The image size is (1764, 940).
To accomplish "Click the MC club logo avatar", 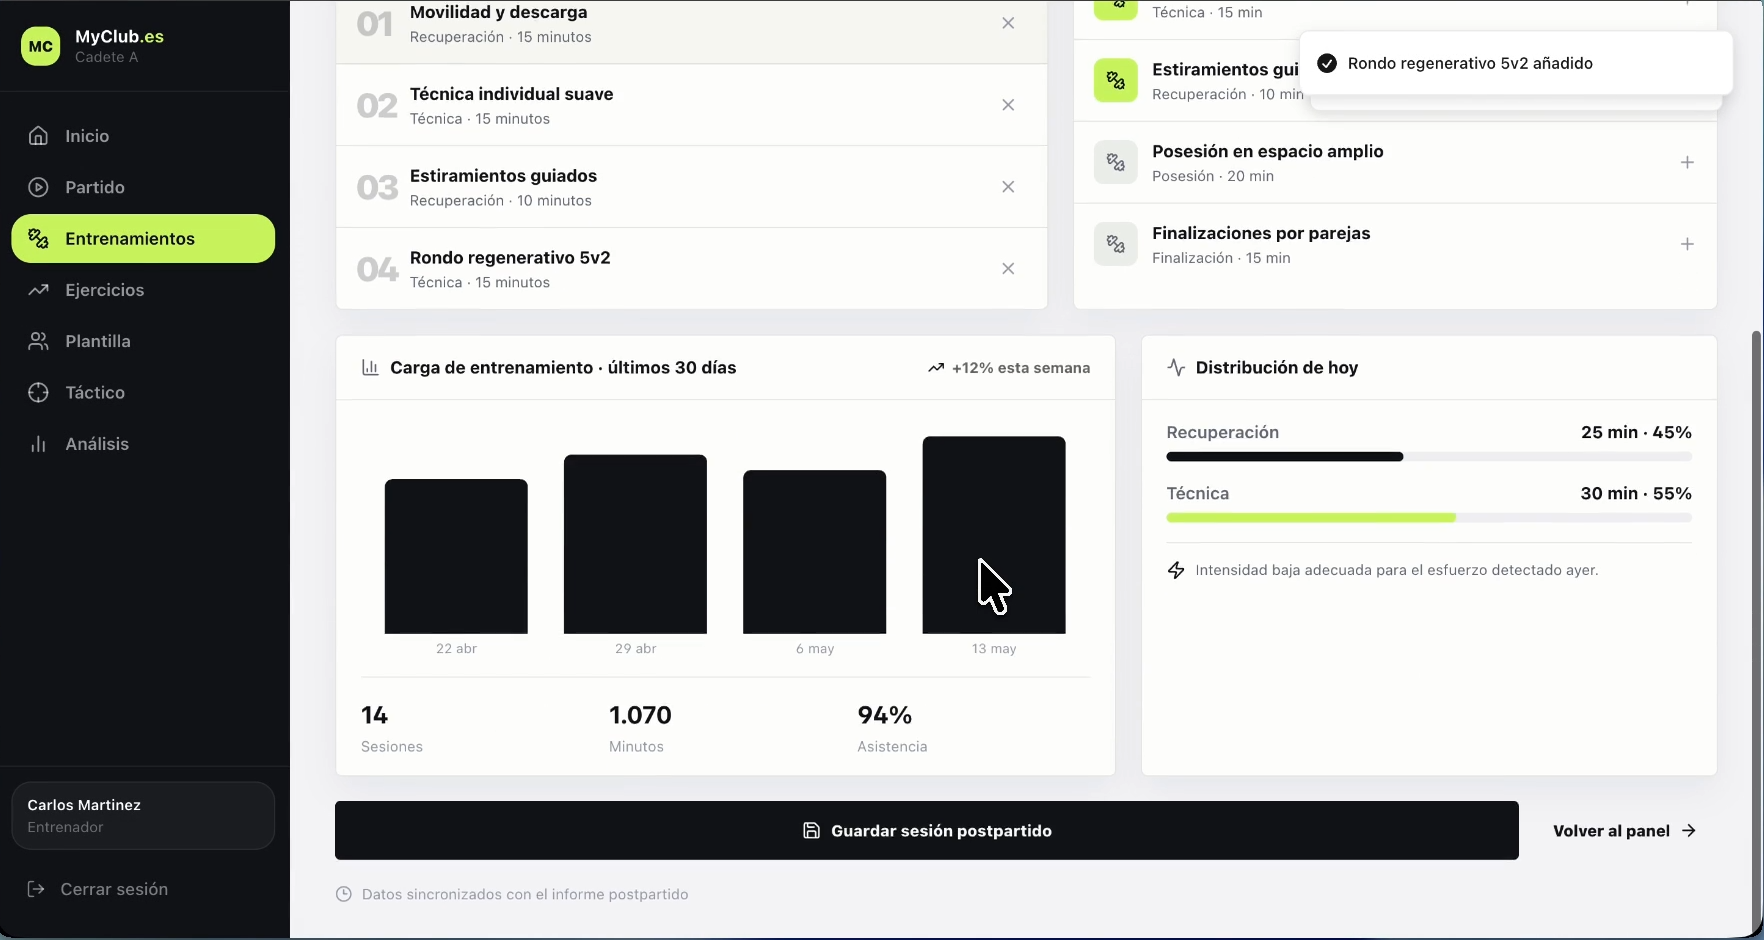I will [41, 46].
